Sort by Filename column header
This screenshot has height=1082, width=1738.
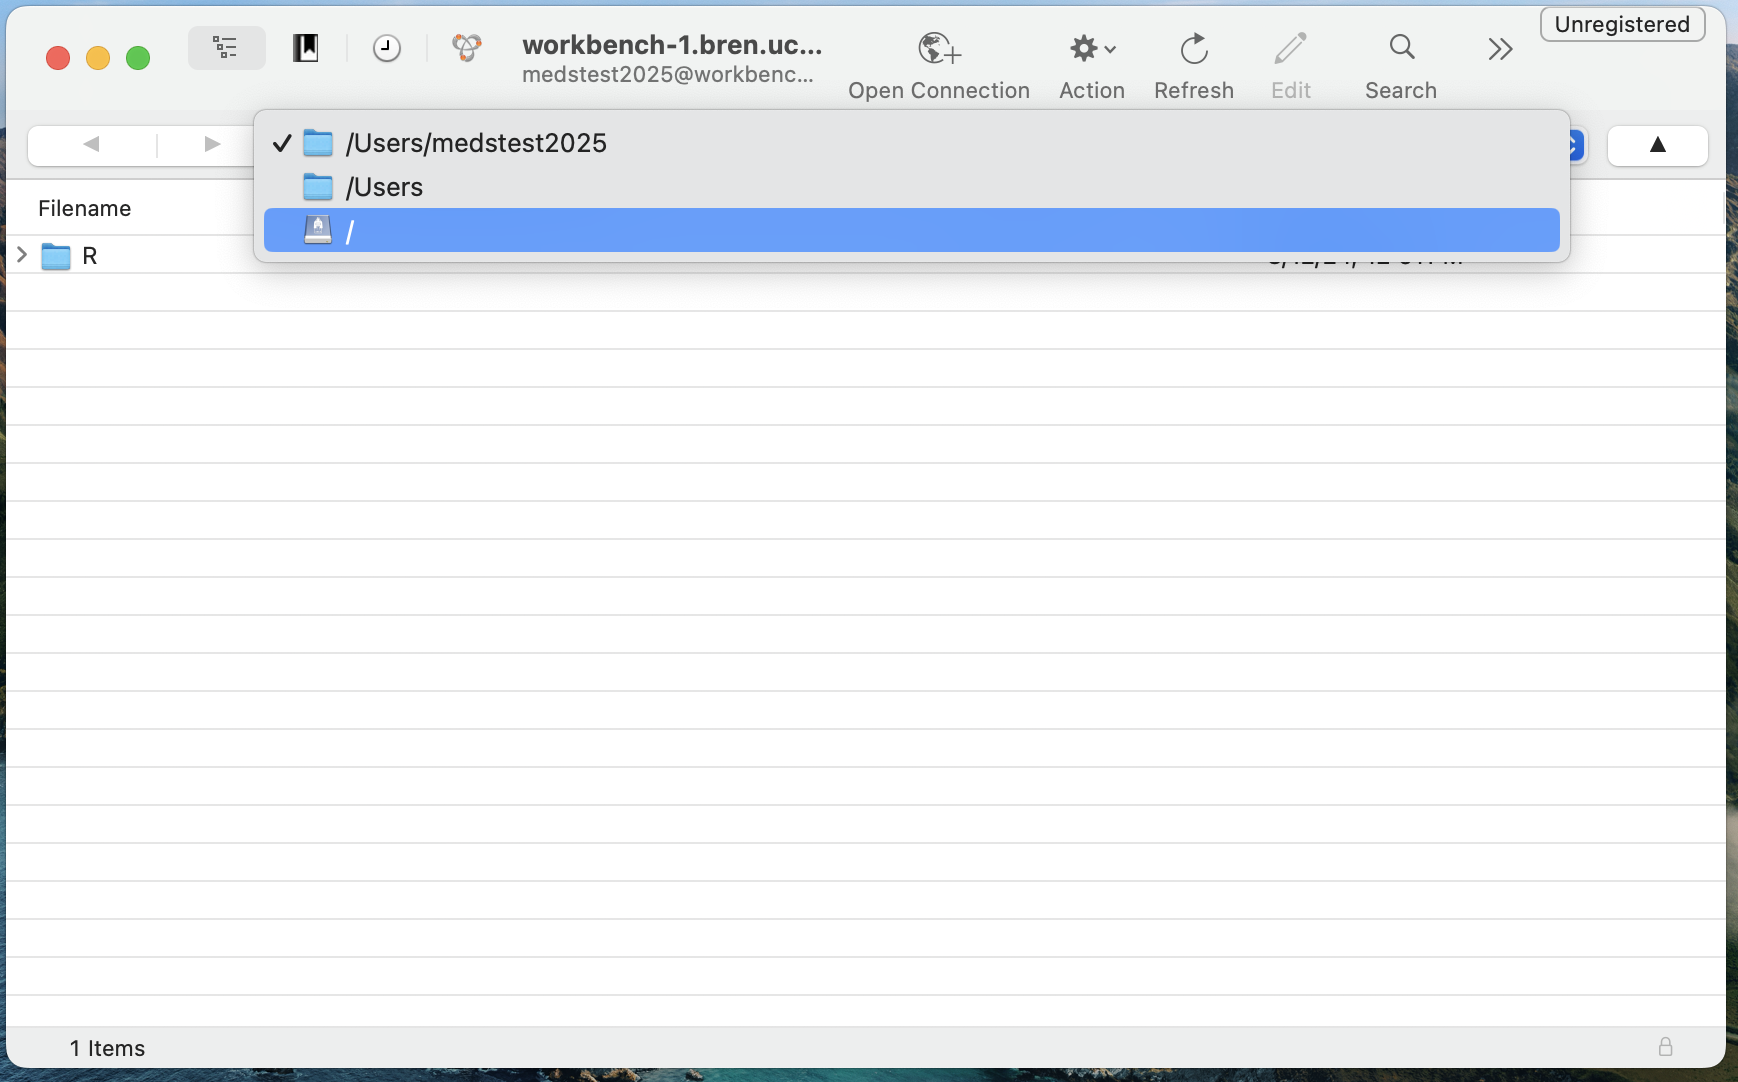tap(84, 208)
